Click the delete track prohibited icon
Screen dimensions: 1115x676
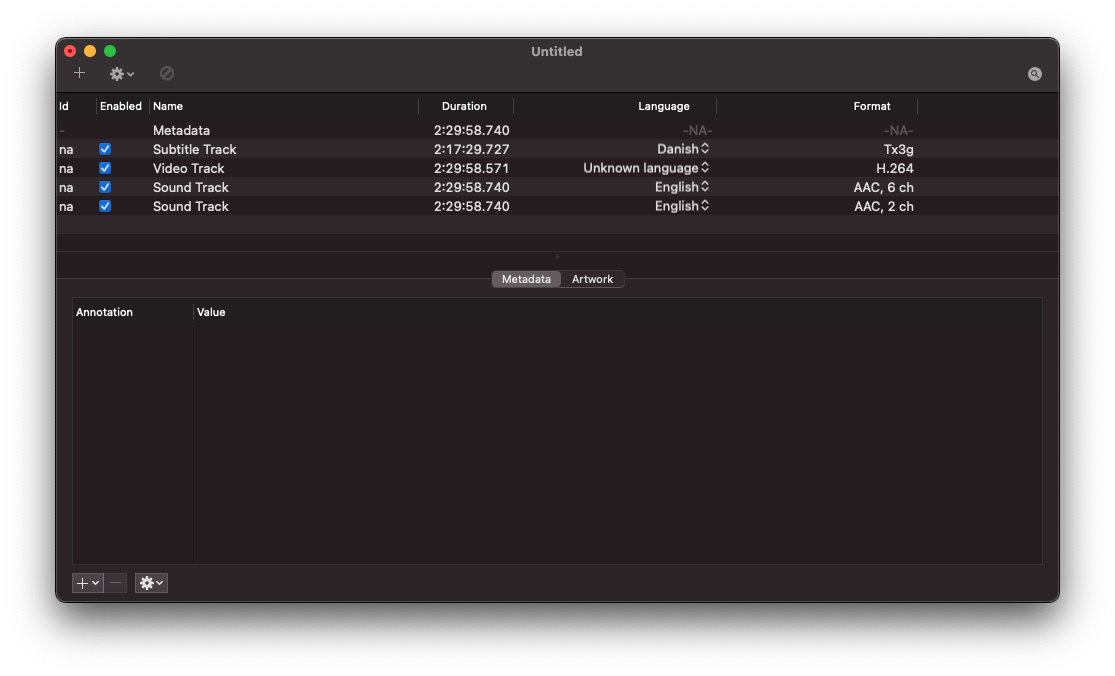coord(167,73)
